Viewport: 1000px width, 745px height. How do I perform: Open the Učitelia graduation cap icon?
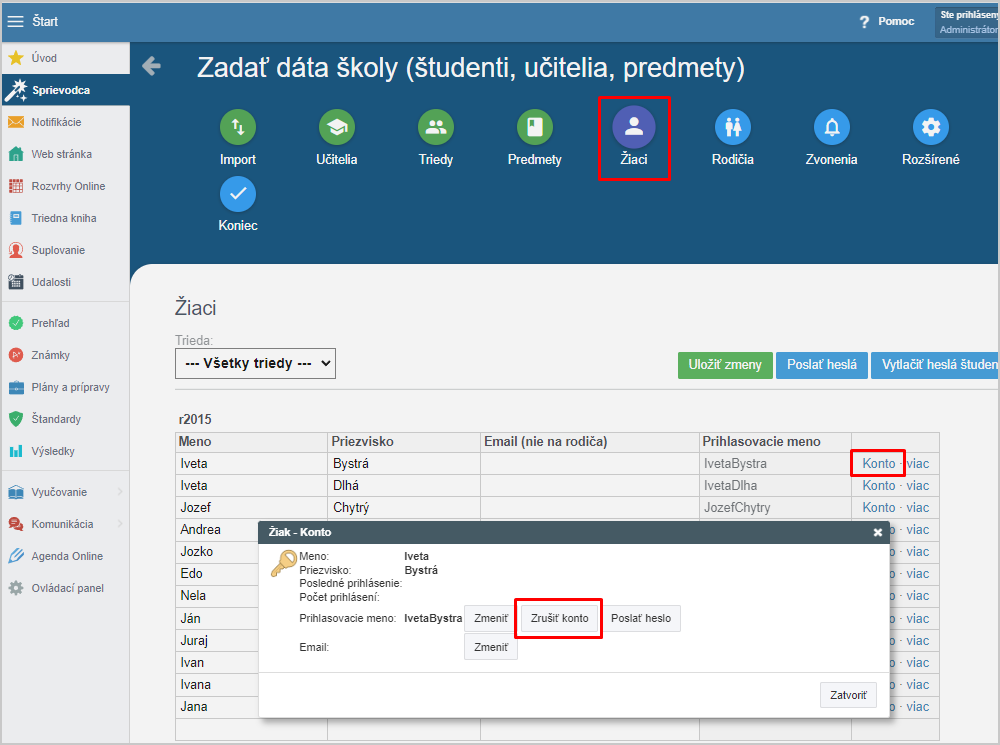[x=337, y=127]
